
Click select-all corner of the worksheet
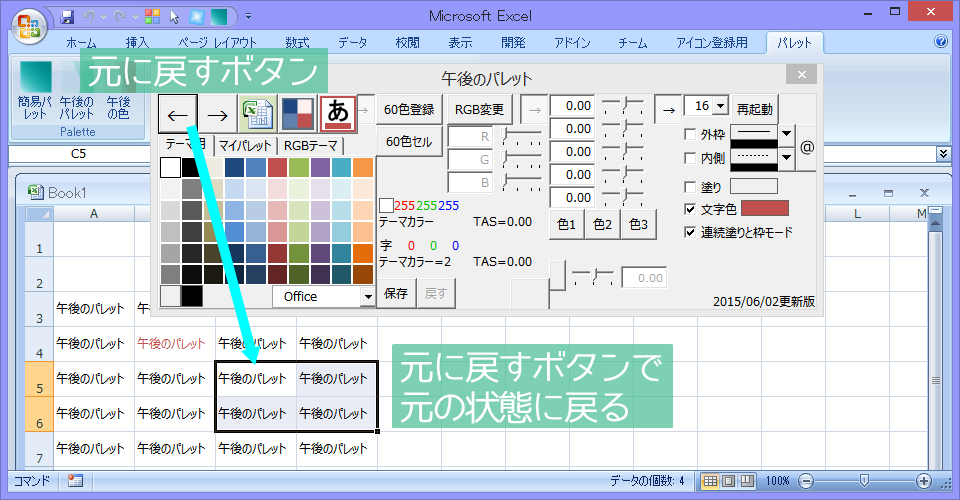pos(39,214)
